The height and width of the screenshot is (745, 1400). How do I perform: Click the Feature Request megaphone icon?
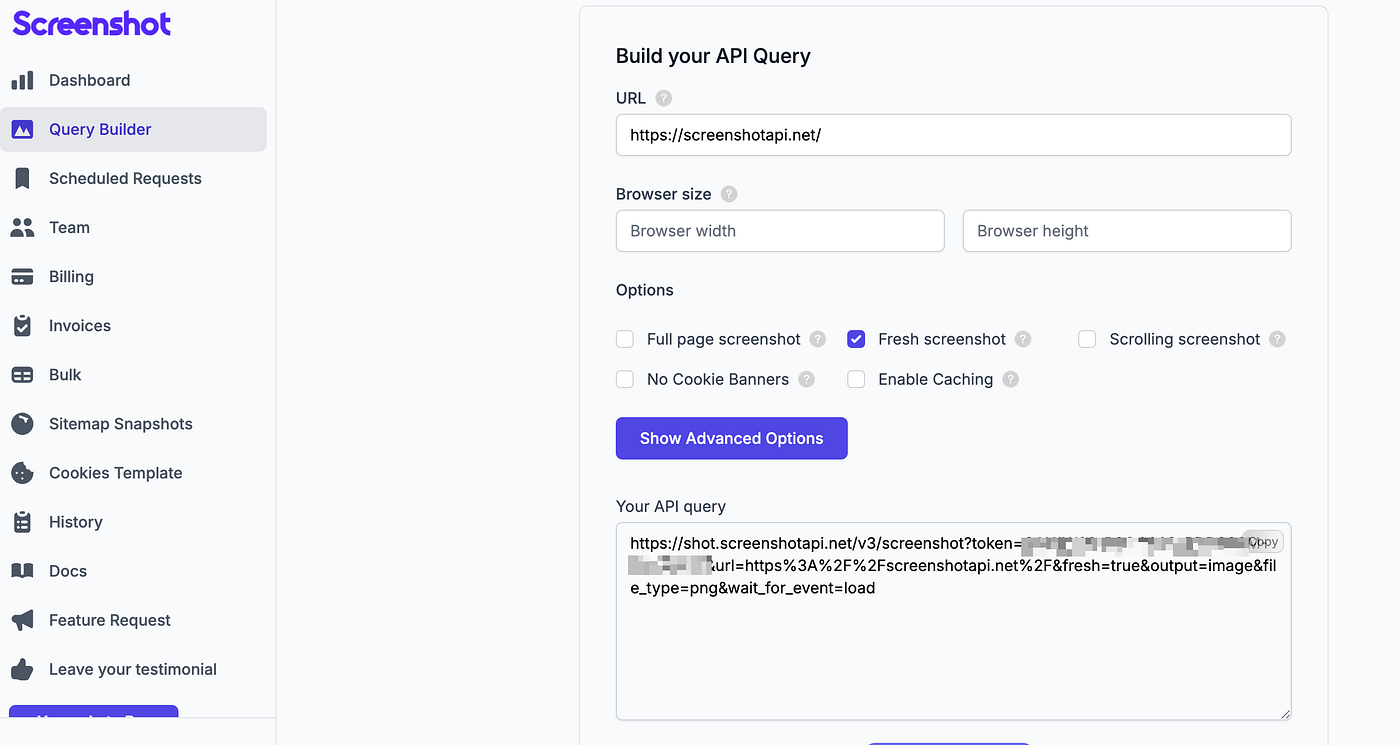click(x=22, y=620)
